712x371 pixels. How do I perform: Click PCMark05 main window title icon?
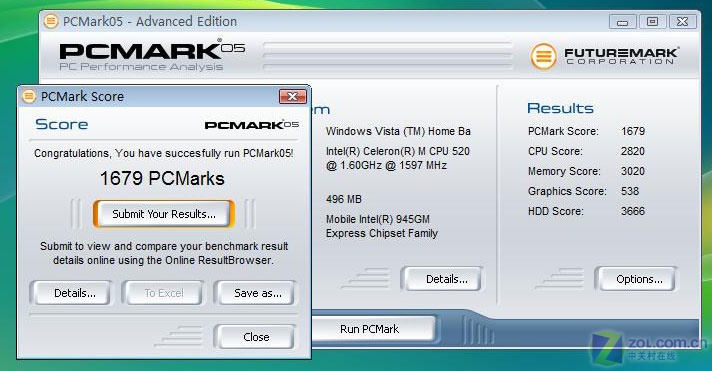(x=51, y=21)
